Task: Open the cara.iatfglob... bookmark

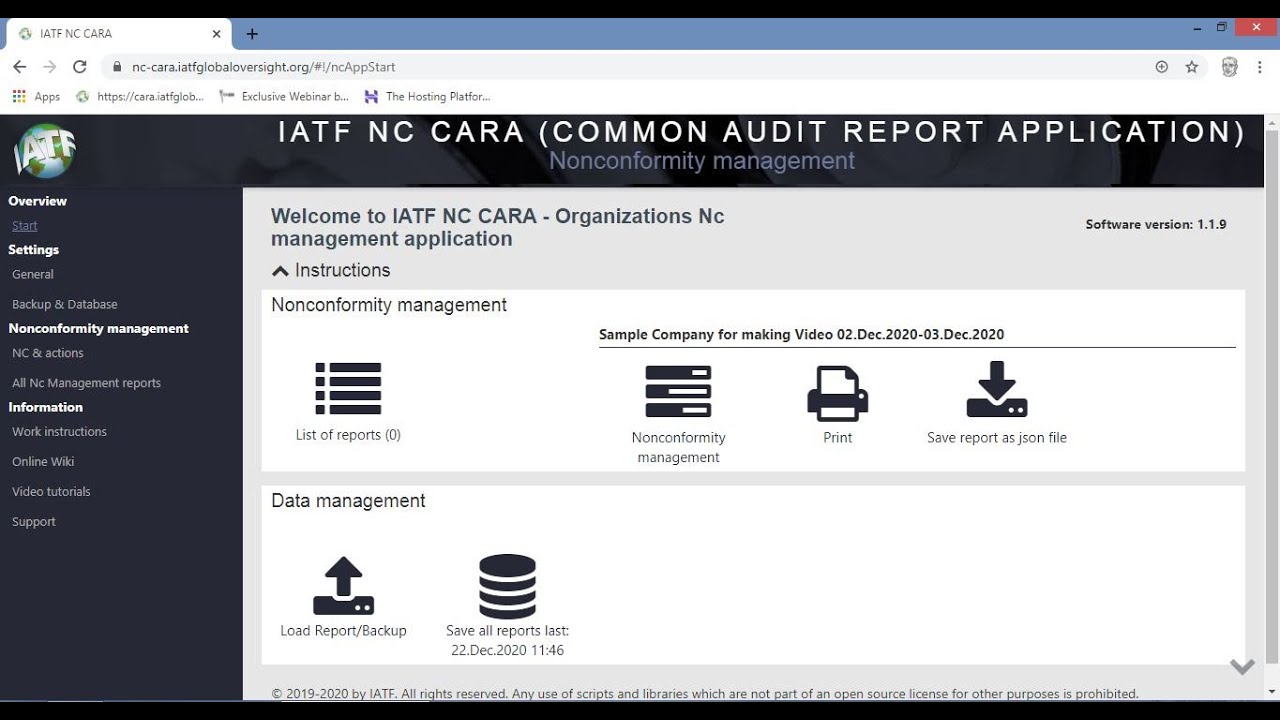Action: pyautogui.click(x=139, y=97)
